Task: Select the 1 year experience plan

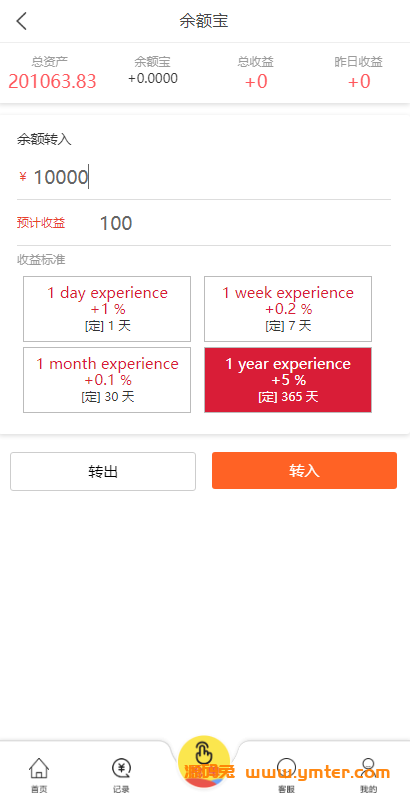Action: 288,380
